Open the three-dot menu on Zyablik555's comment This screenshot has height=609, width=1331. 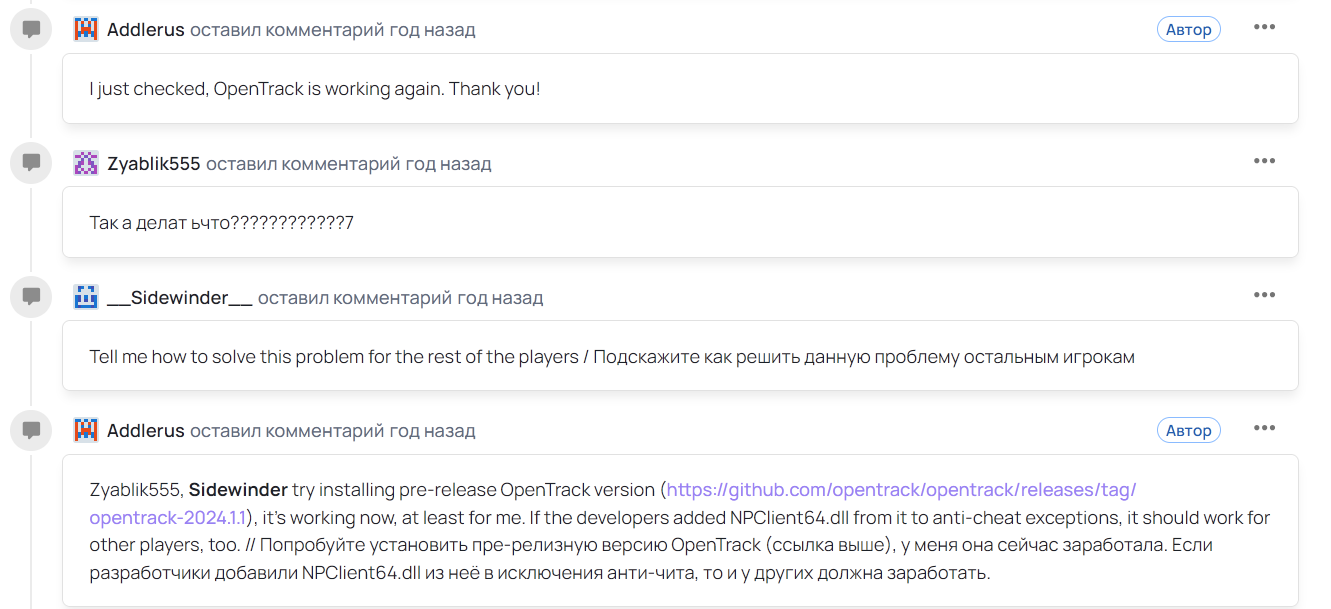coord(1264,161)
